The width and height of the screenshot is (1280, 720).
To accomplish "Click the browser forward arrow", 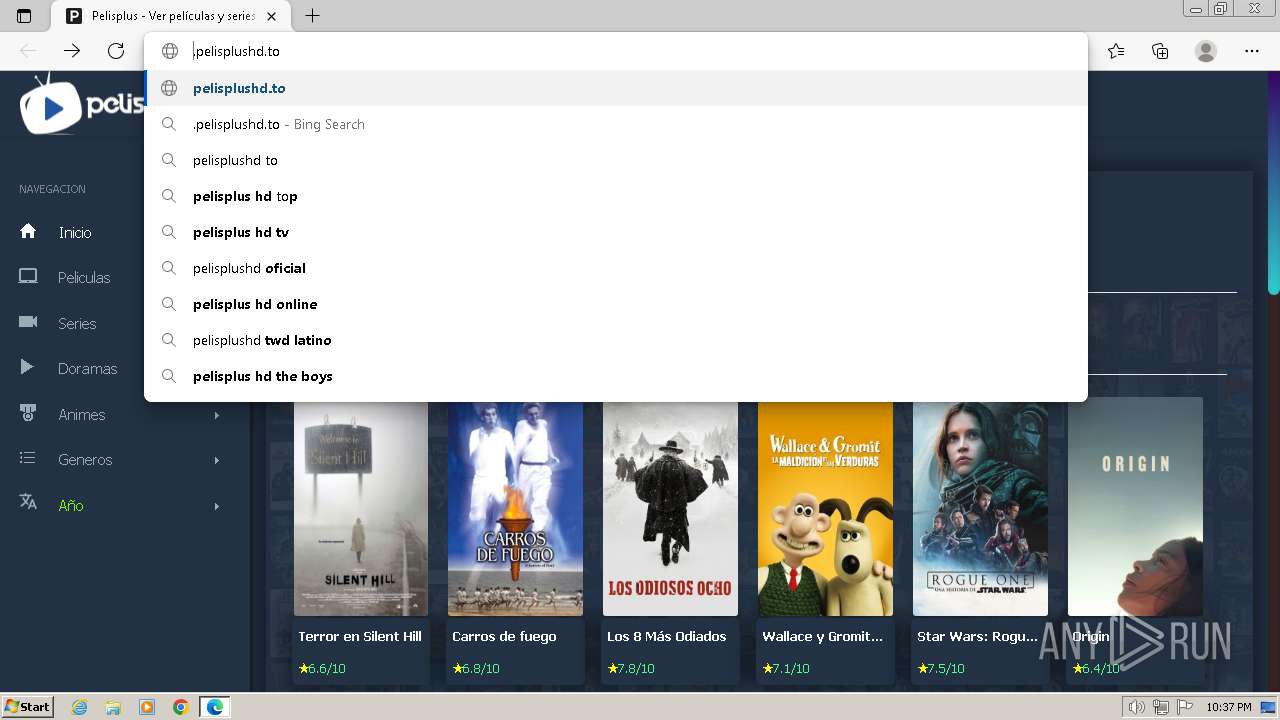I will [x=72, y=51].
